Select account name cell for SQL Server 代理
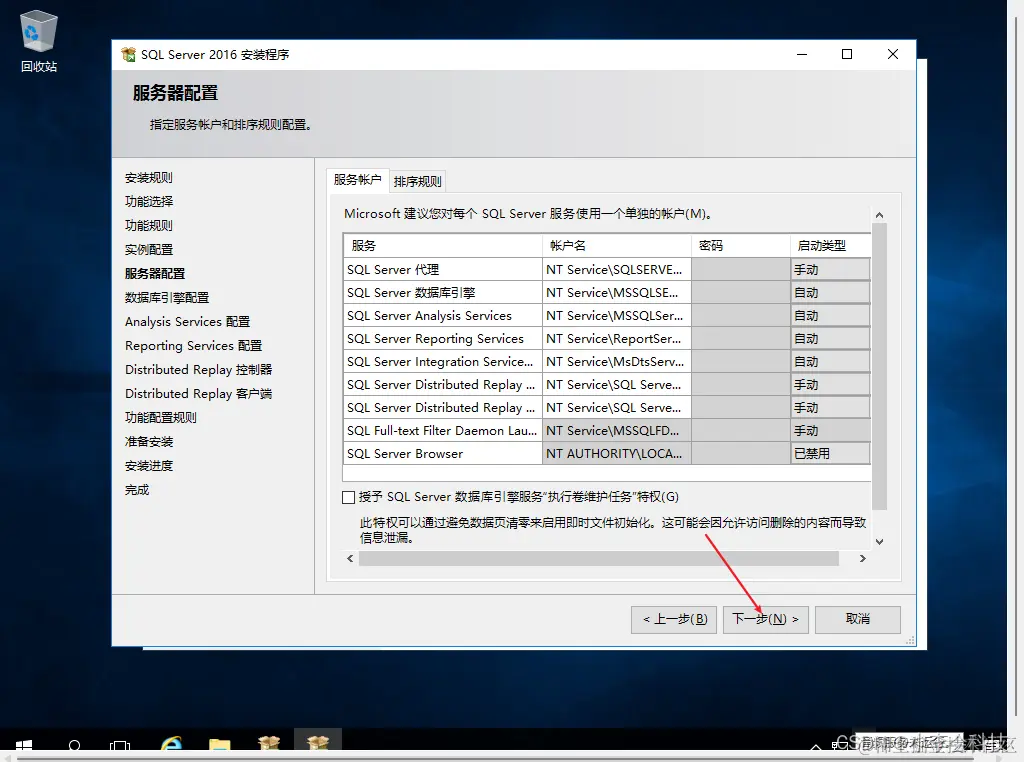 coord(616,270)
